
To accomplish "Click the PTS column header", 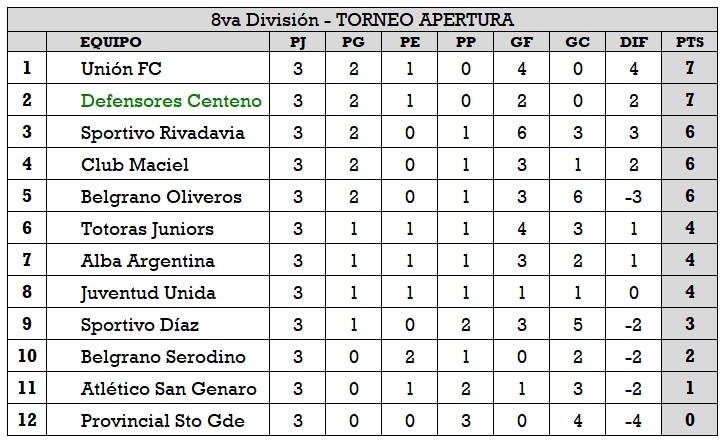I will pyautogui.click(x=690, y=42).
